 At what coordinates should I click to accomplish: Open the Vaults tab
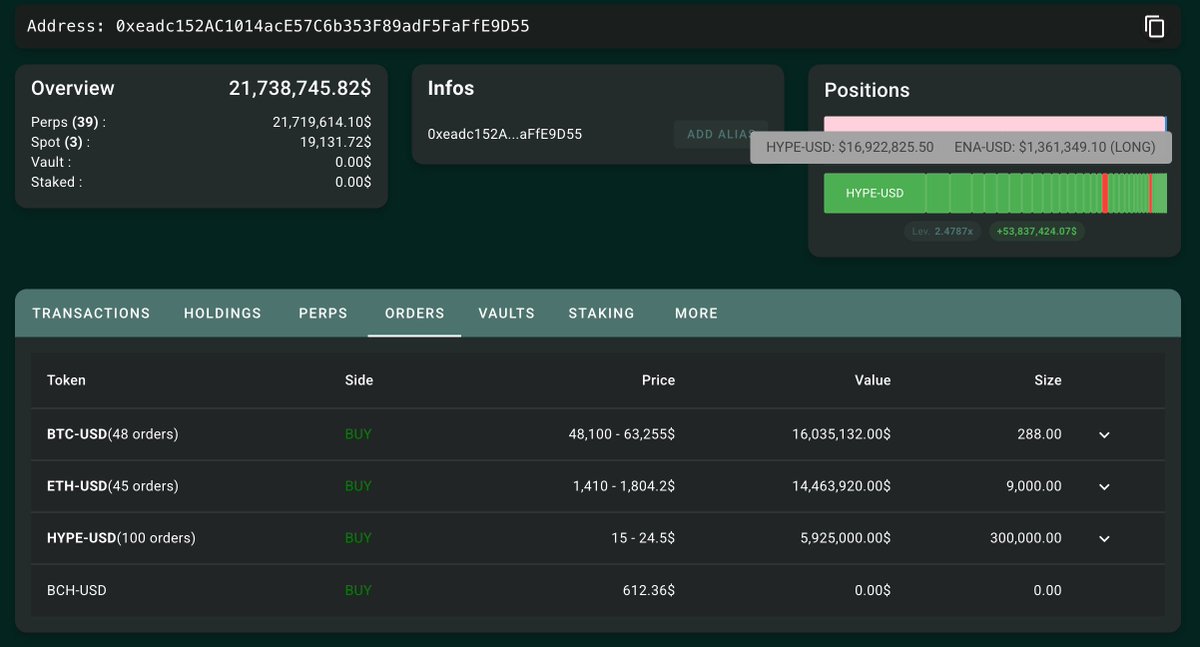pos(506,313)
